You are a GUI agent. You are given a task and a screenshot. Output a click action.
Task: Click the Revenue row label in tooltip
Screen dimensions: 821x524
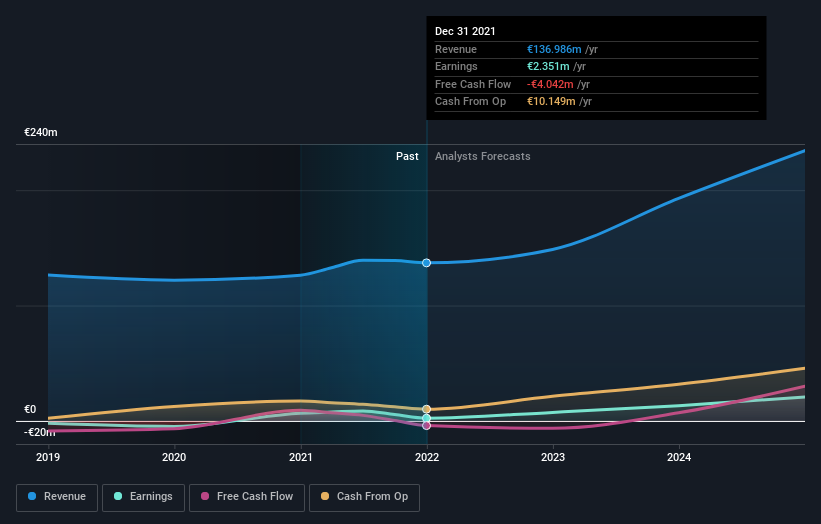coord(456,49)
